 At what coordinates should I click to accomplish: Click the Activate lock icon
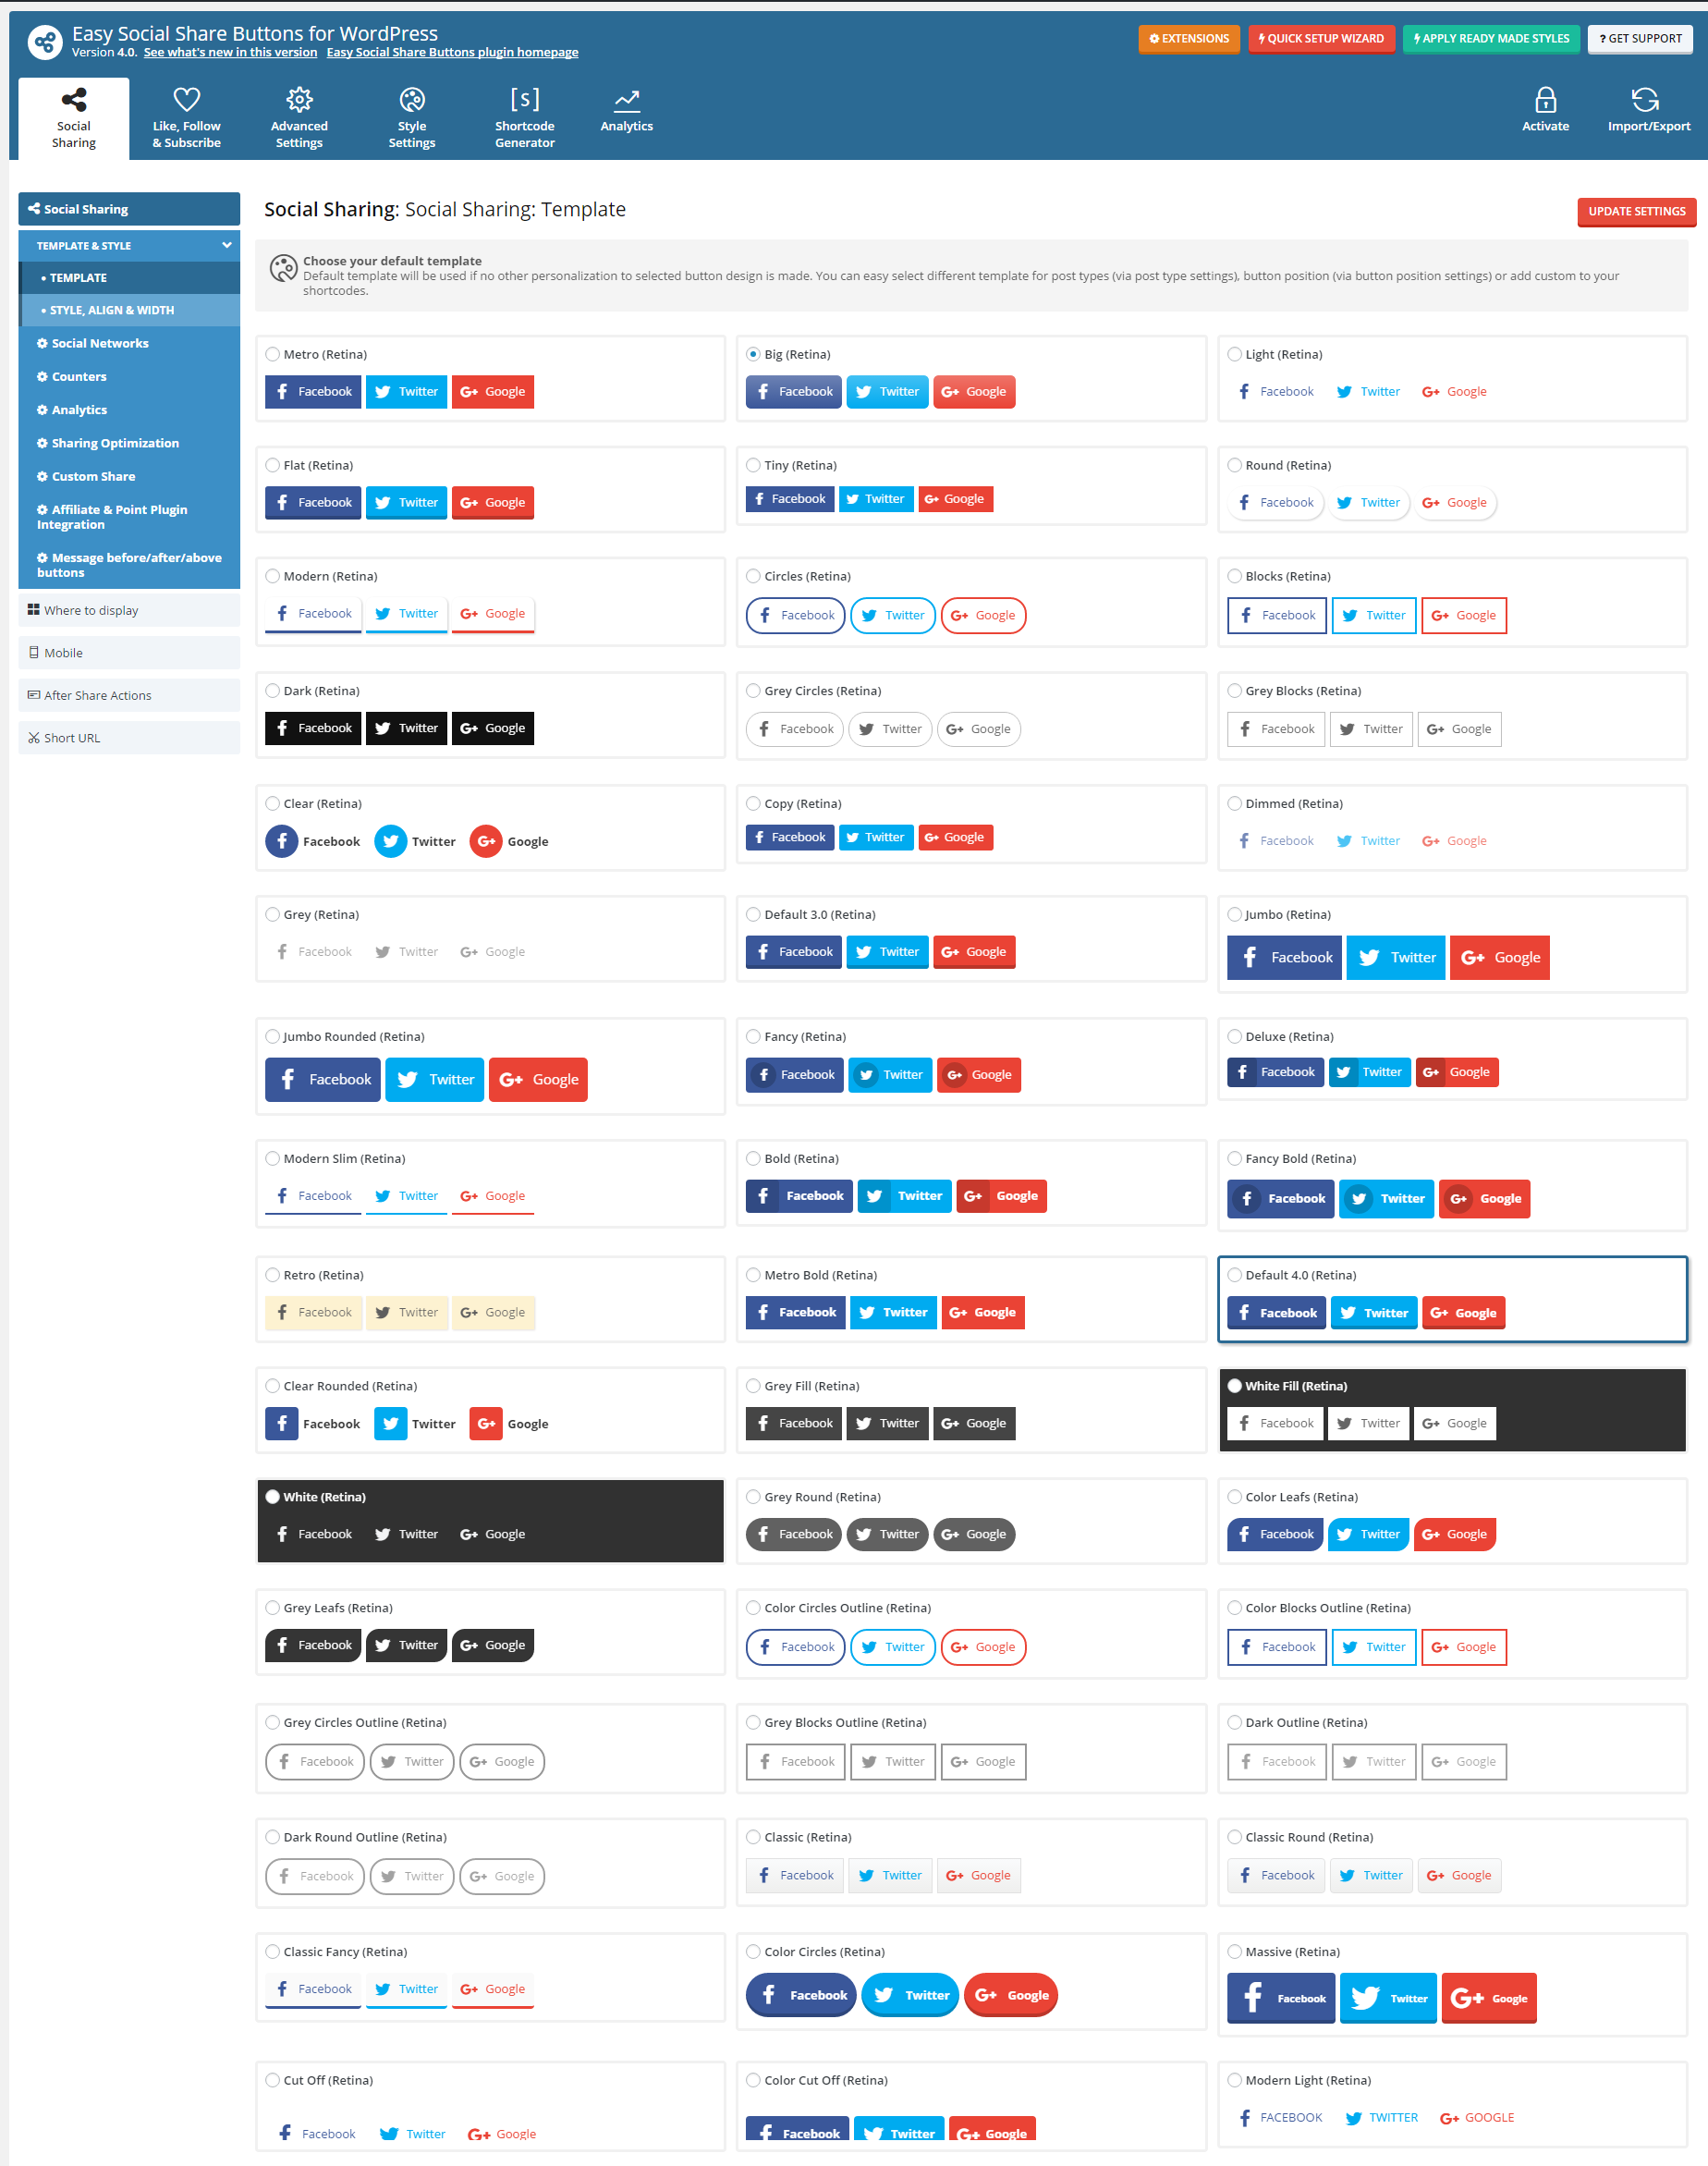[x=1545, y=100]
